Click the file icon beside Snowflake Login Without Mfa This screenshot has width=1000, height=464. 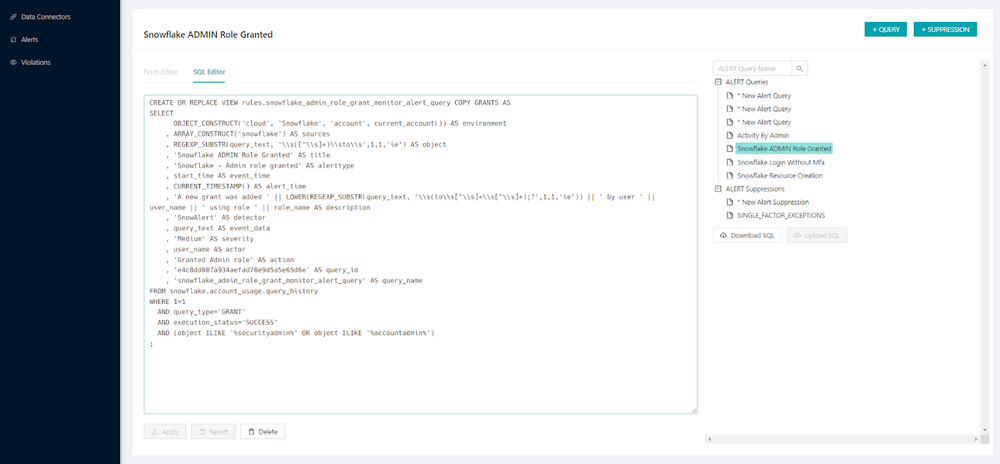pyautogui.click(x=730, y=162)
